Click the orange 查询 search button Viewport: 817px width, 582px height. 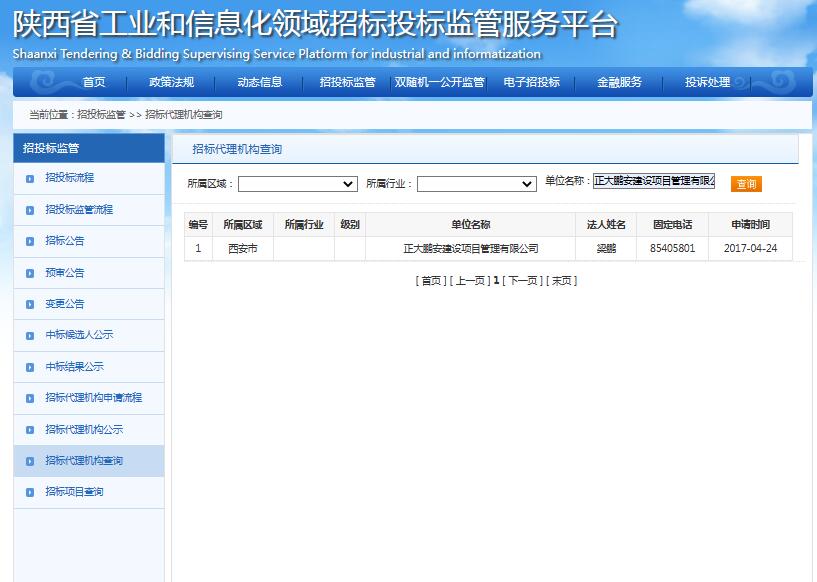(745, 184)
